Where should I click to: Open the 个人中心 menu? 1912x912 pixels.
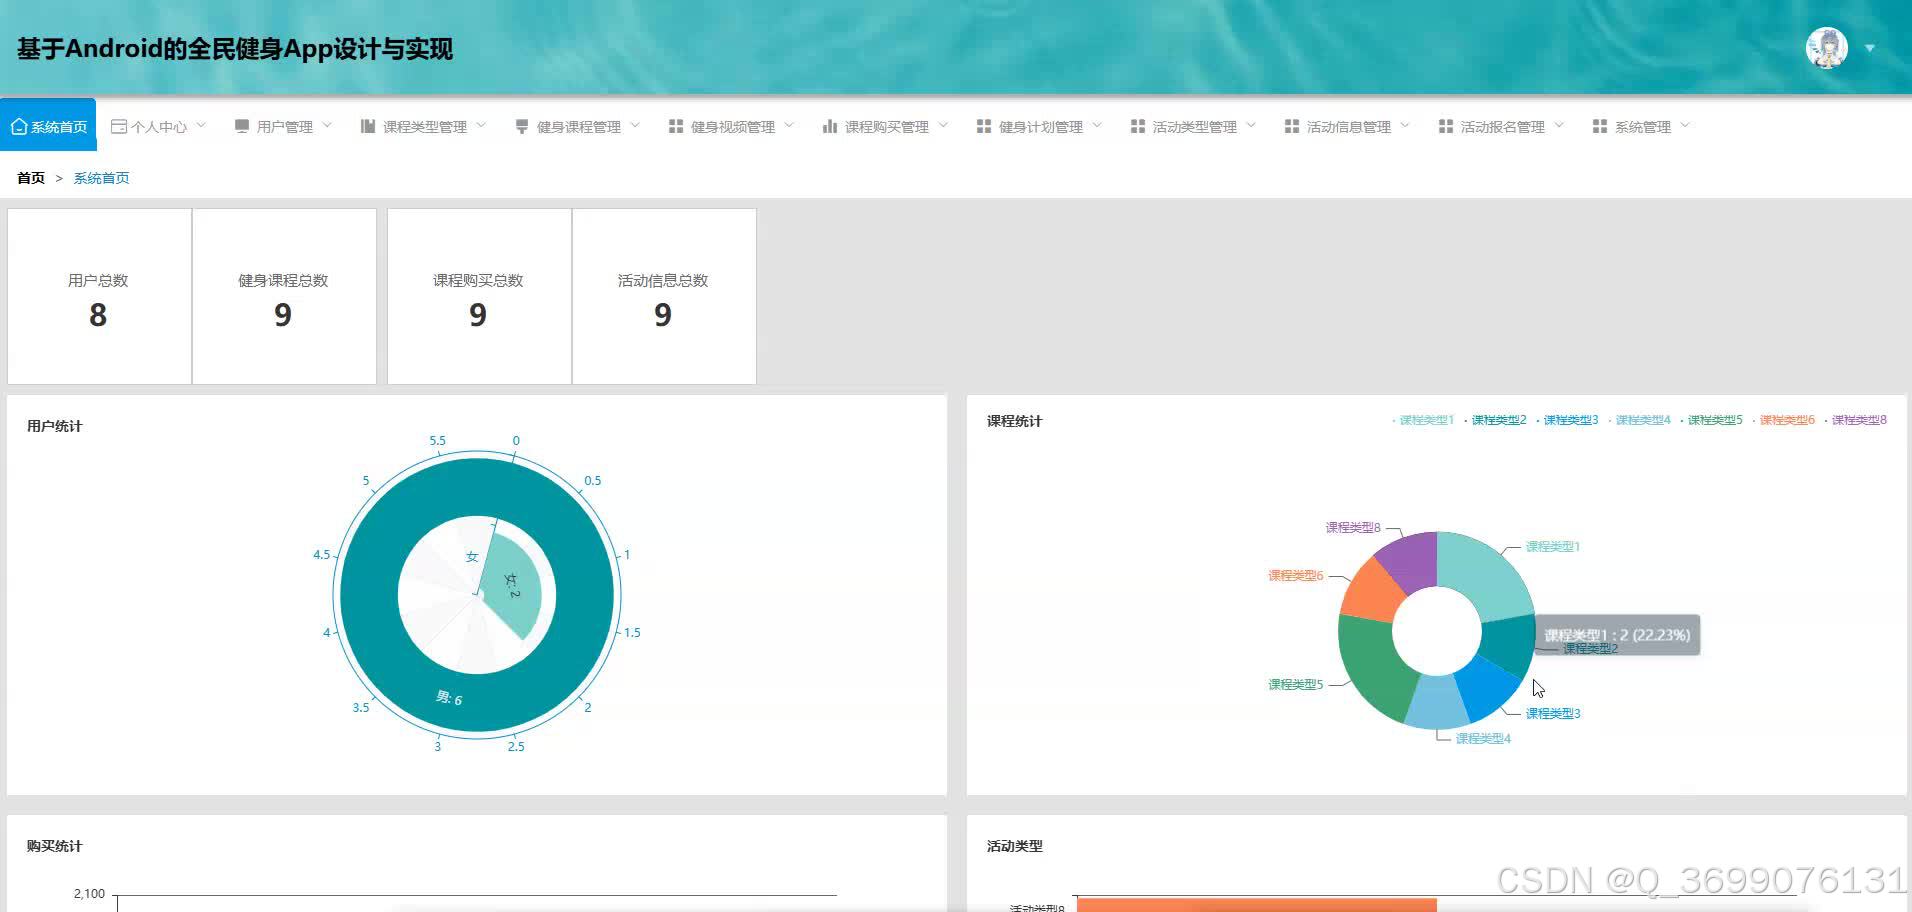(158, 126)
